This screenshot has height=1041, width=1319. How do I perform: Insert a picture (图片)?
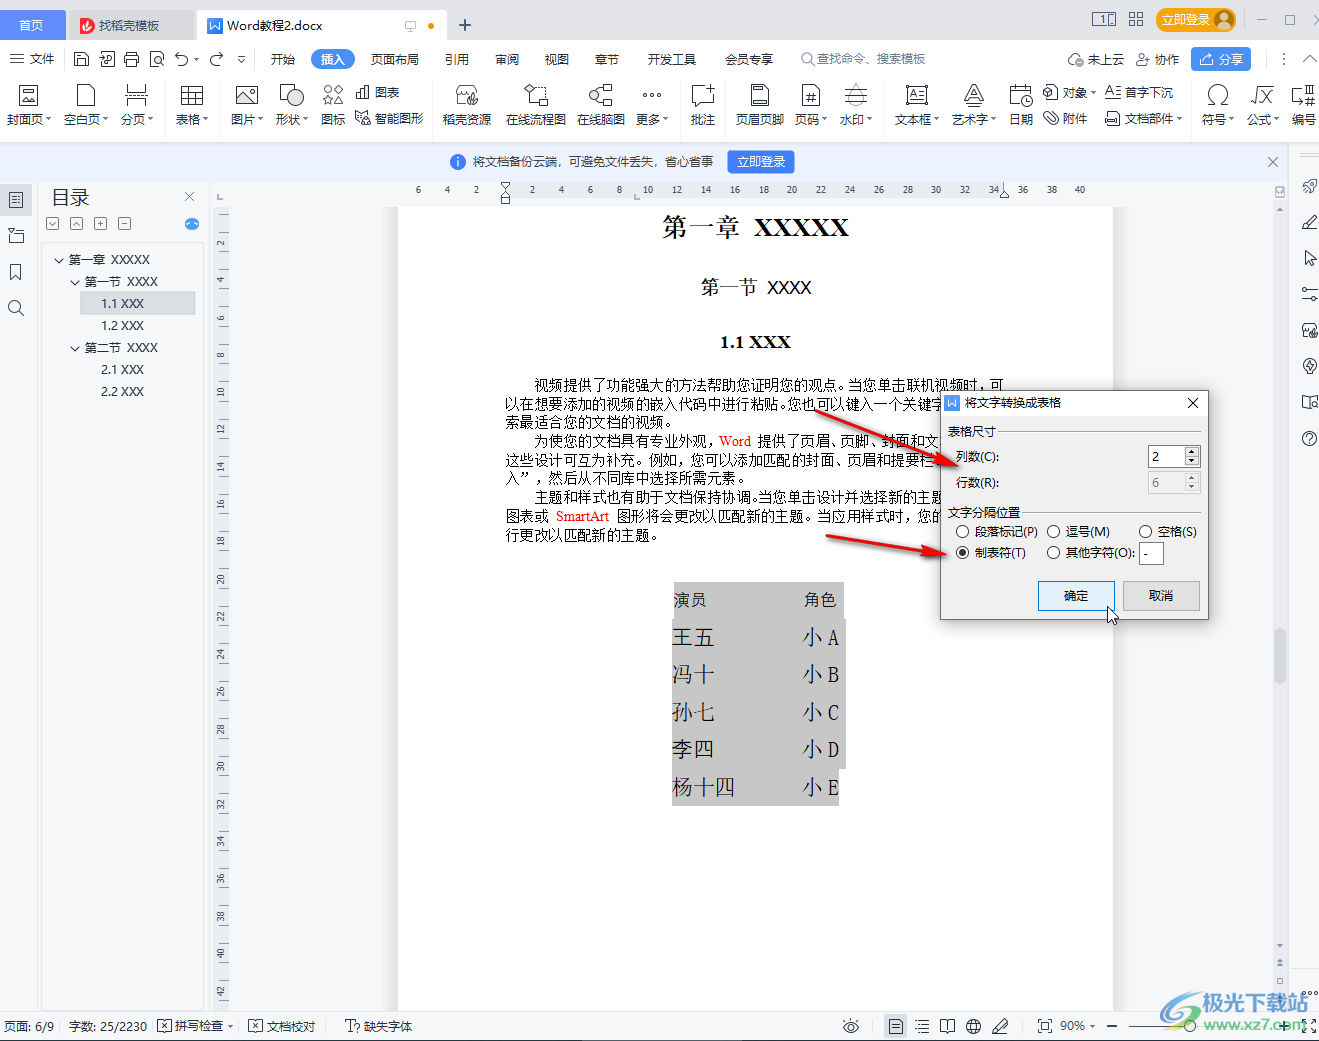246,105
